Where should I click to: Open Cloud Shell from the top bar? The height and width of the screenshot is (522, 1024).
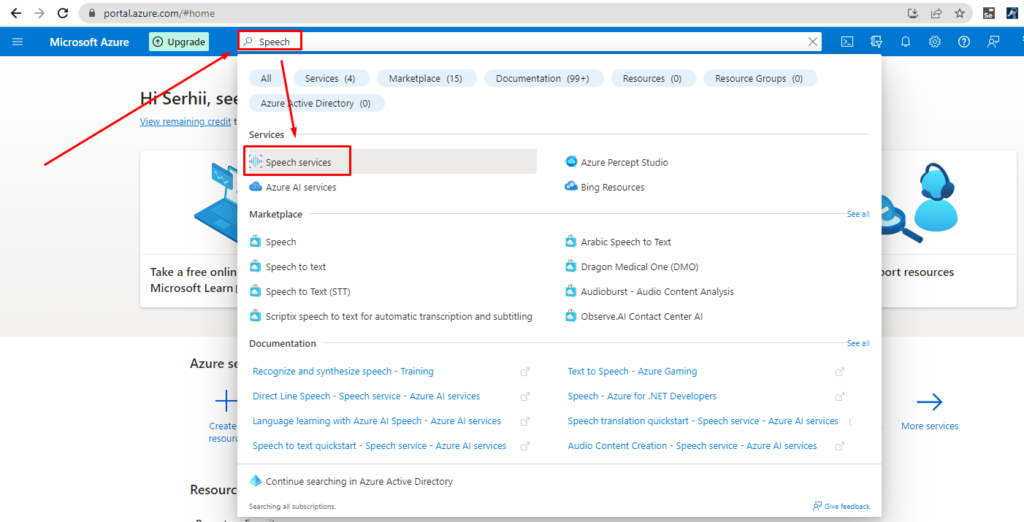(x=846, y=42)
